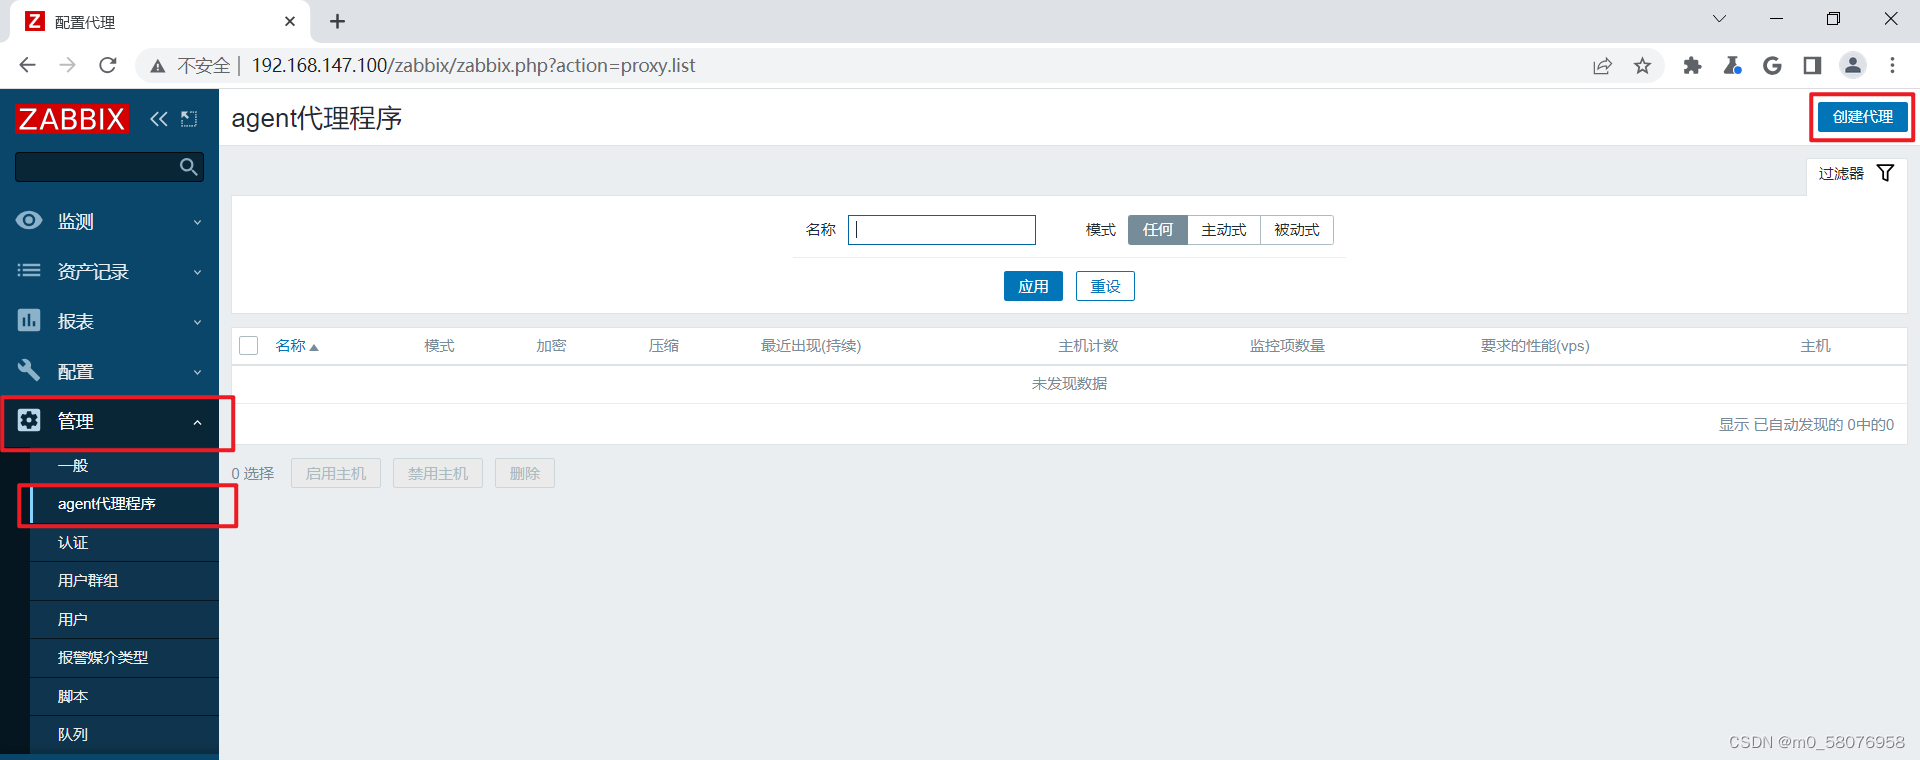Select 任何 mode option

[1158, 230]
